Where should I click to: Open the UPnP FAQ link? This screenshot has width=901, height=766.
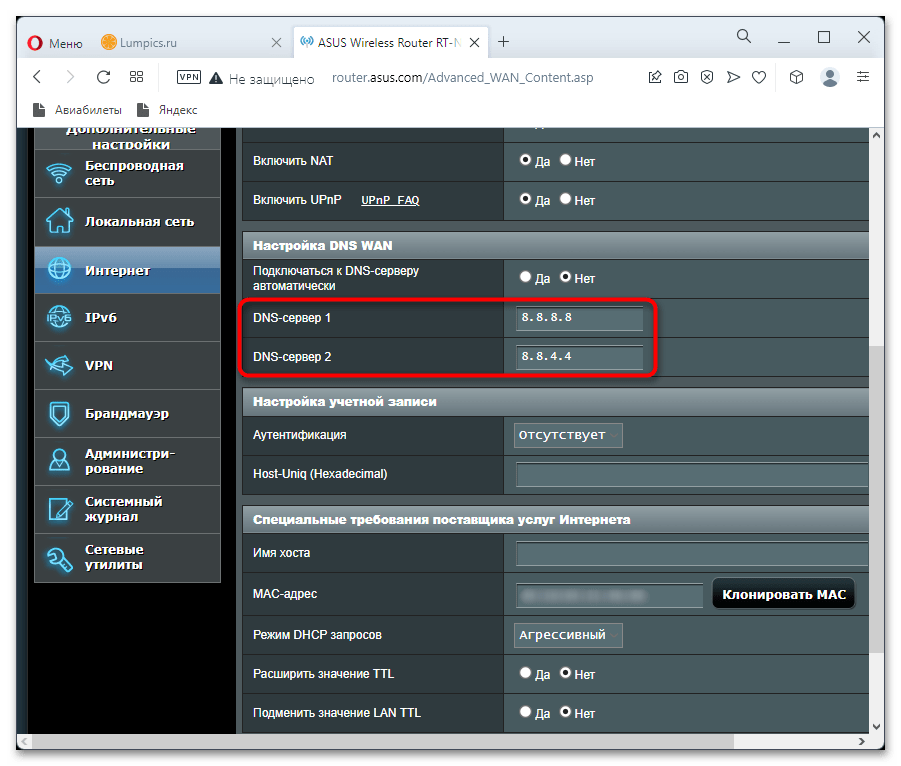tap(390, 200)
